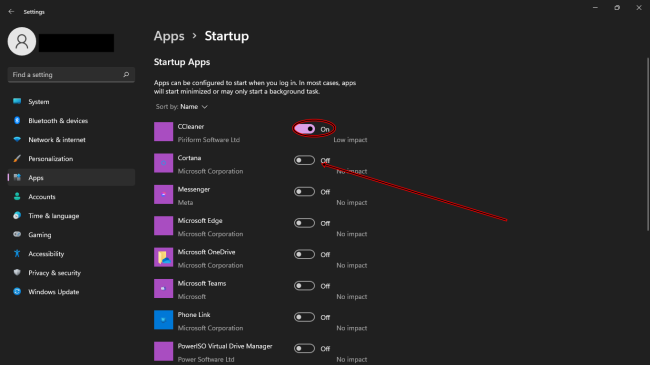Select the Apps sidebar category
The image size is (650, 365).
coord(71,178)
